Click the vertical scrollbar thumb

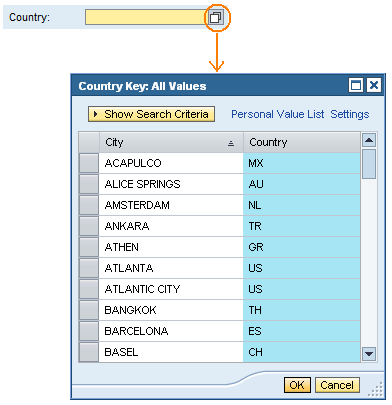369,164
